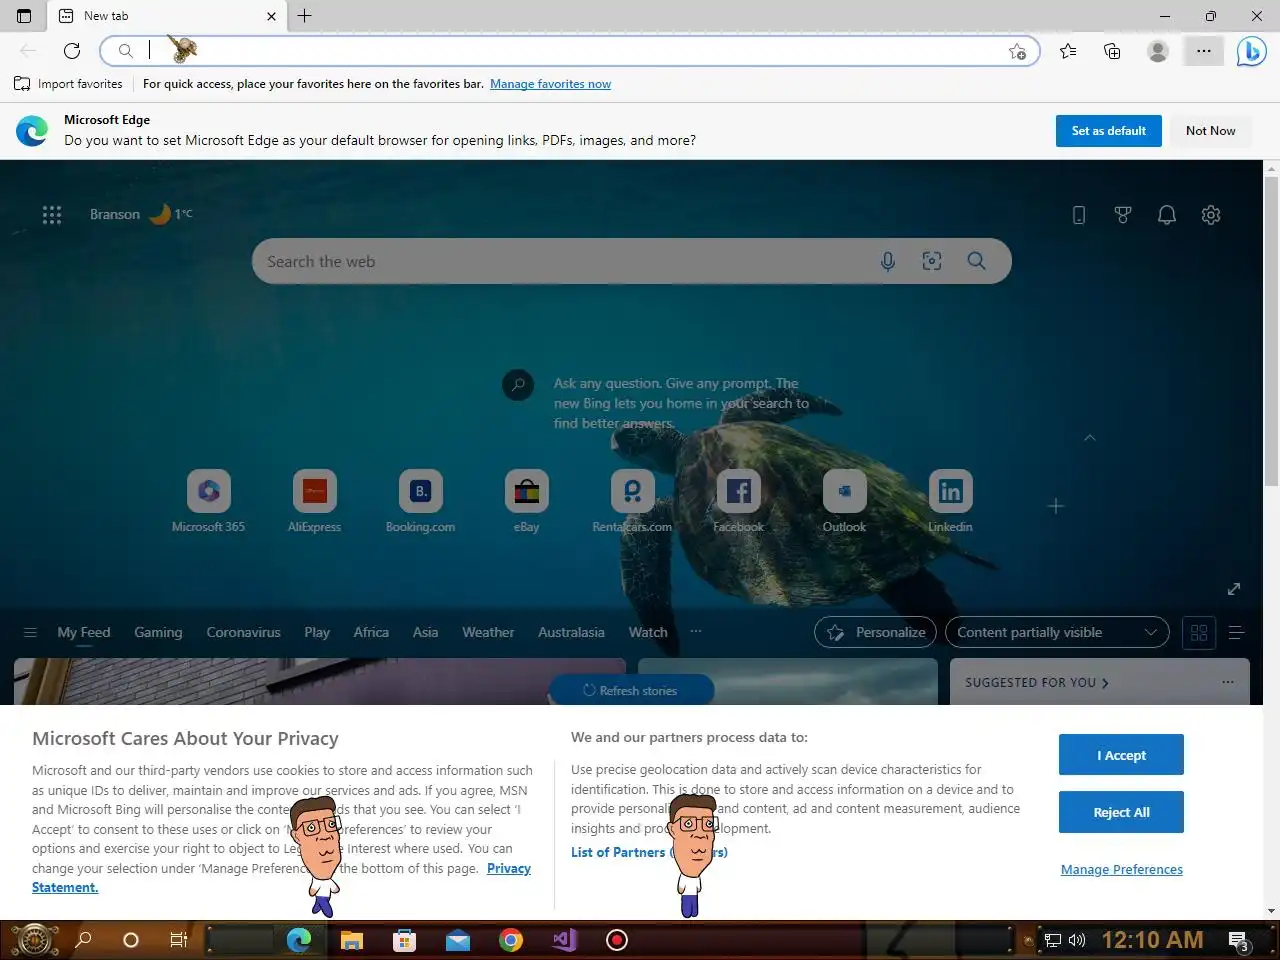Screen dimensions: 1280x960
Task: Open the Favorites list icon
Action: 1068,51
